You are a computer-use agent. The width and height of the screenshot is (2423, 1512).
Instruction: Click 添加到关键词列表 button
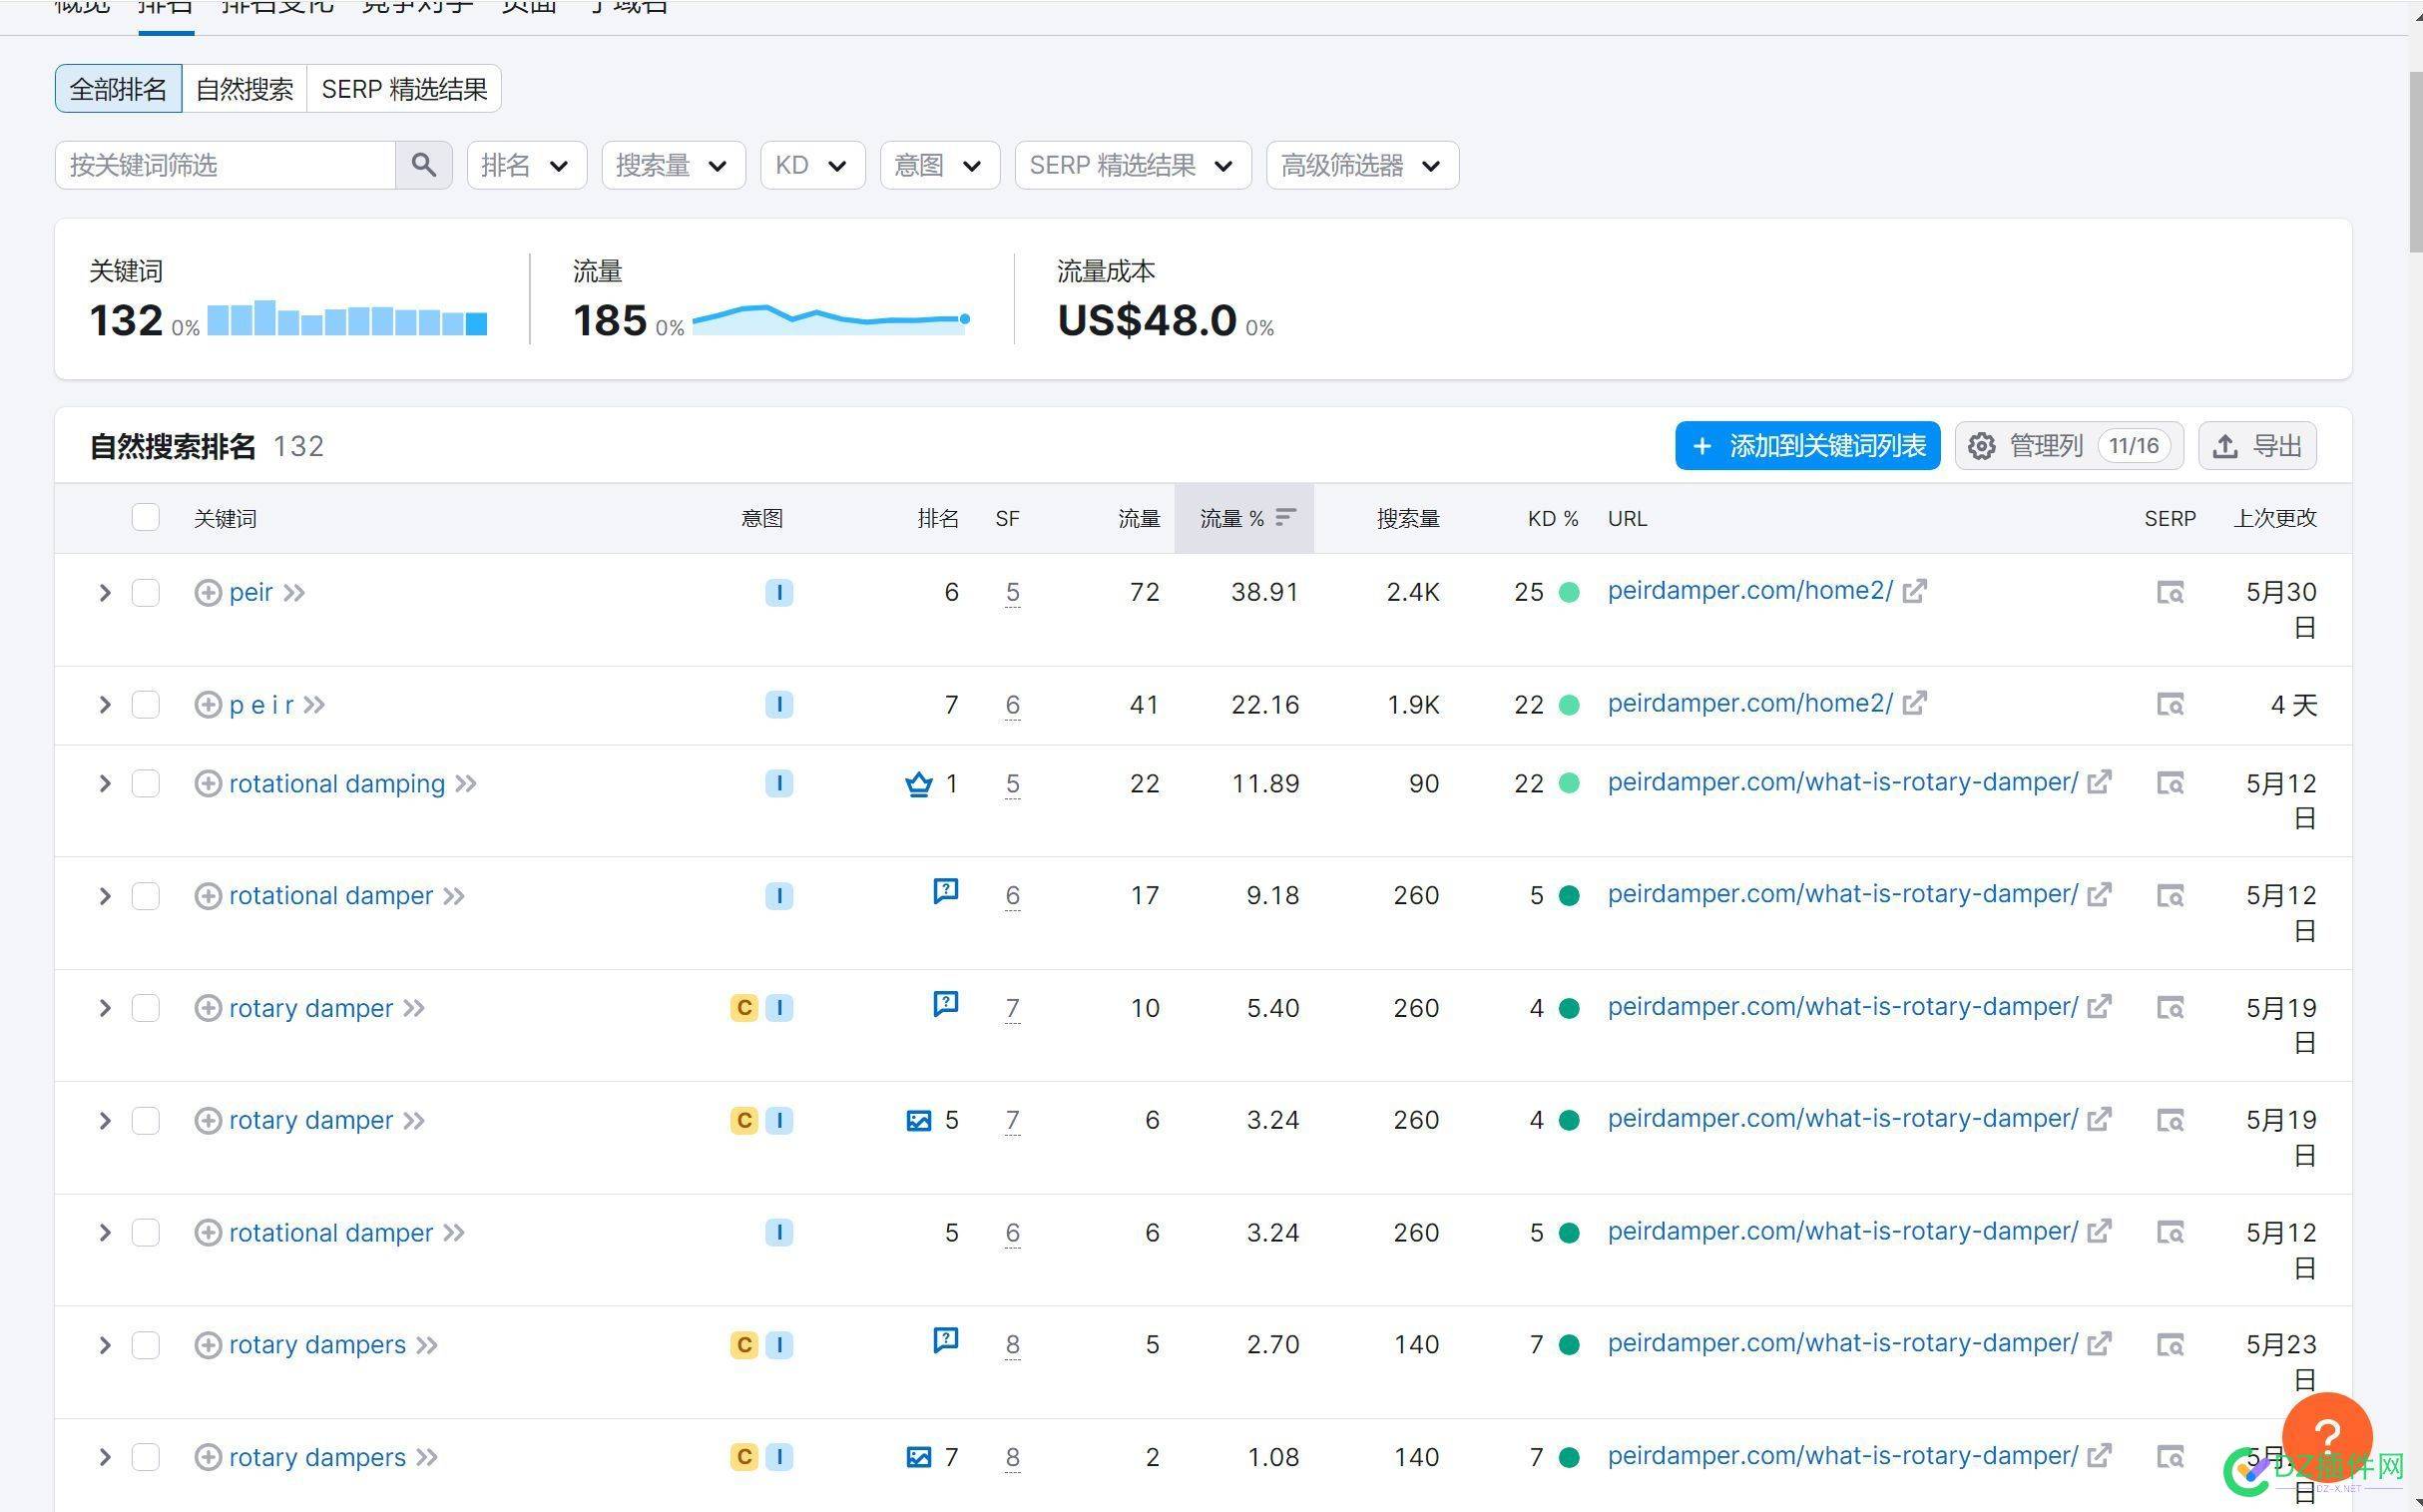click(x=1807, y=446)
